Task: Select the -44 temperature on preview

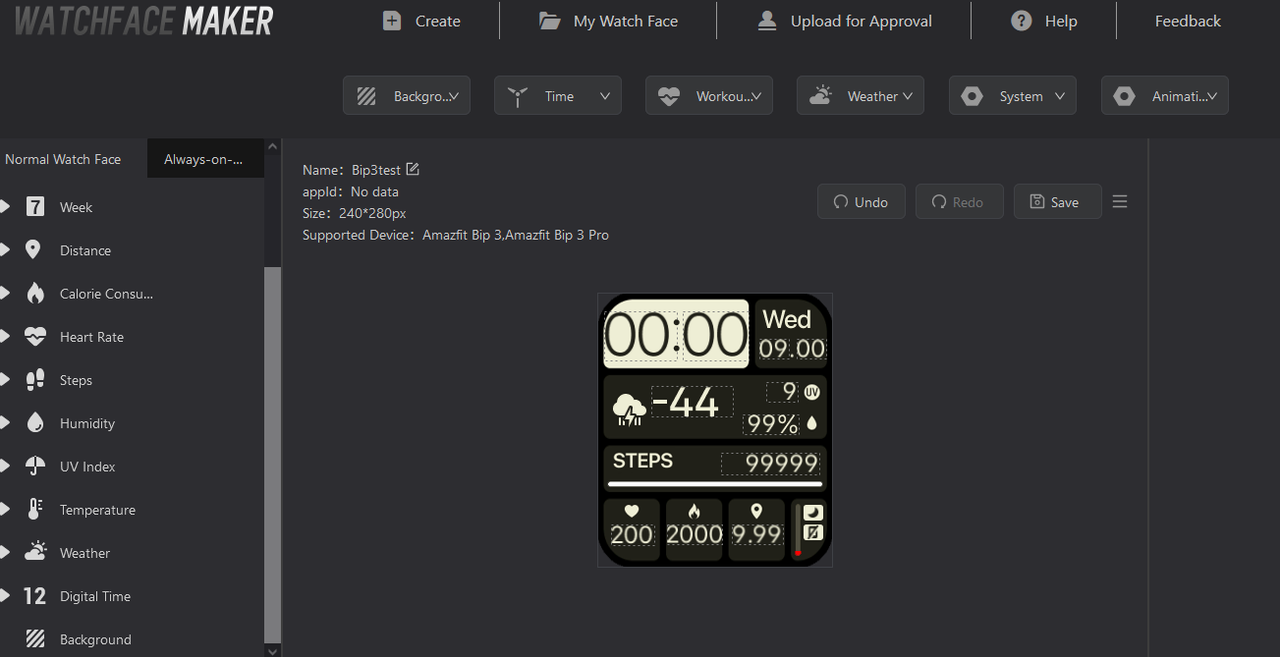Action: (x=692, y=402)
